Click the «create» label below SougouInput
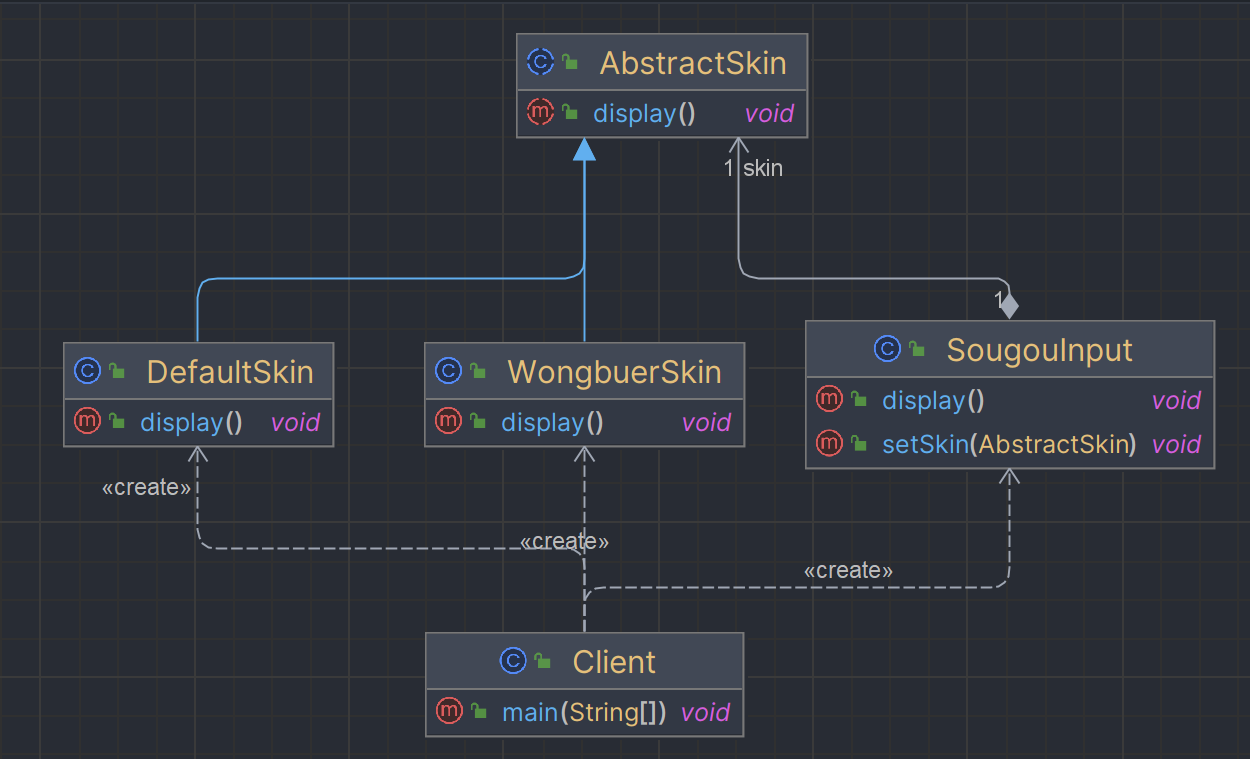 [848, 570]
